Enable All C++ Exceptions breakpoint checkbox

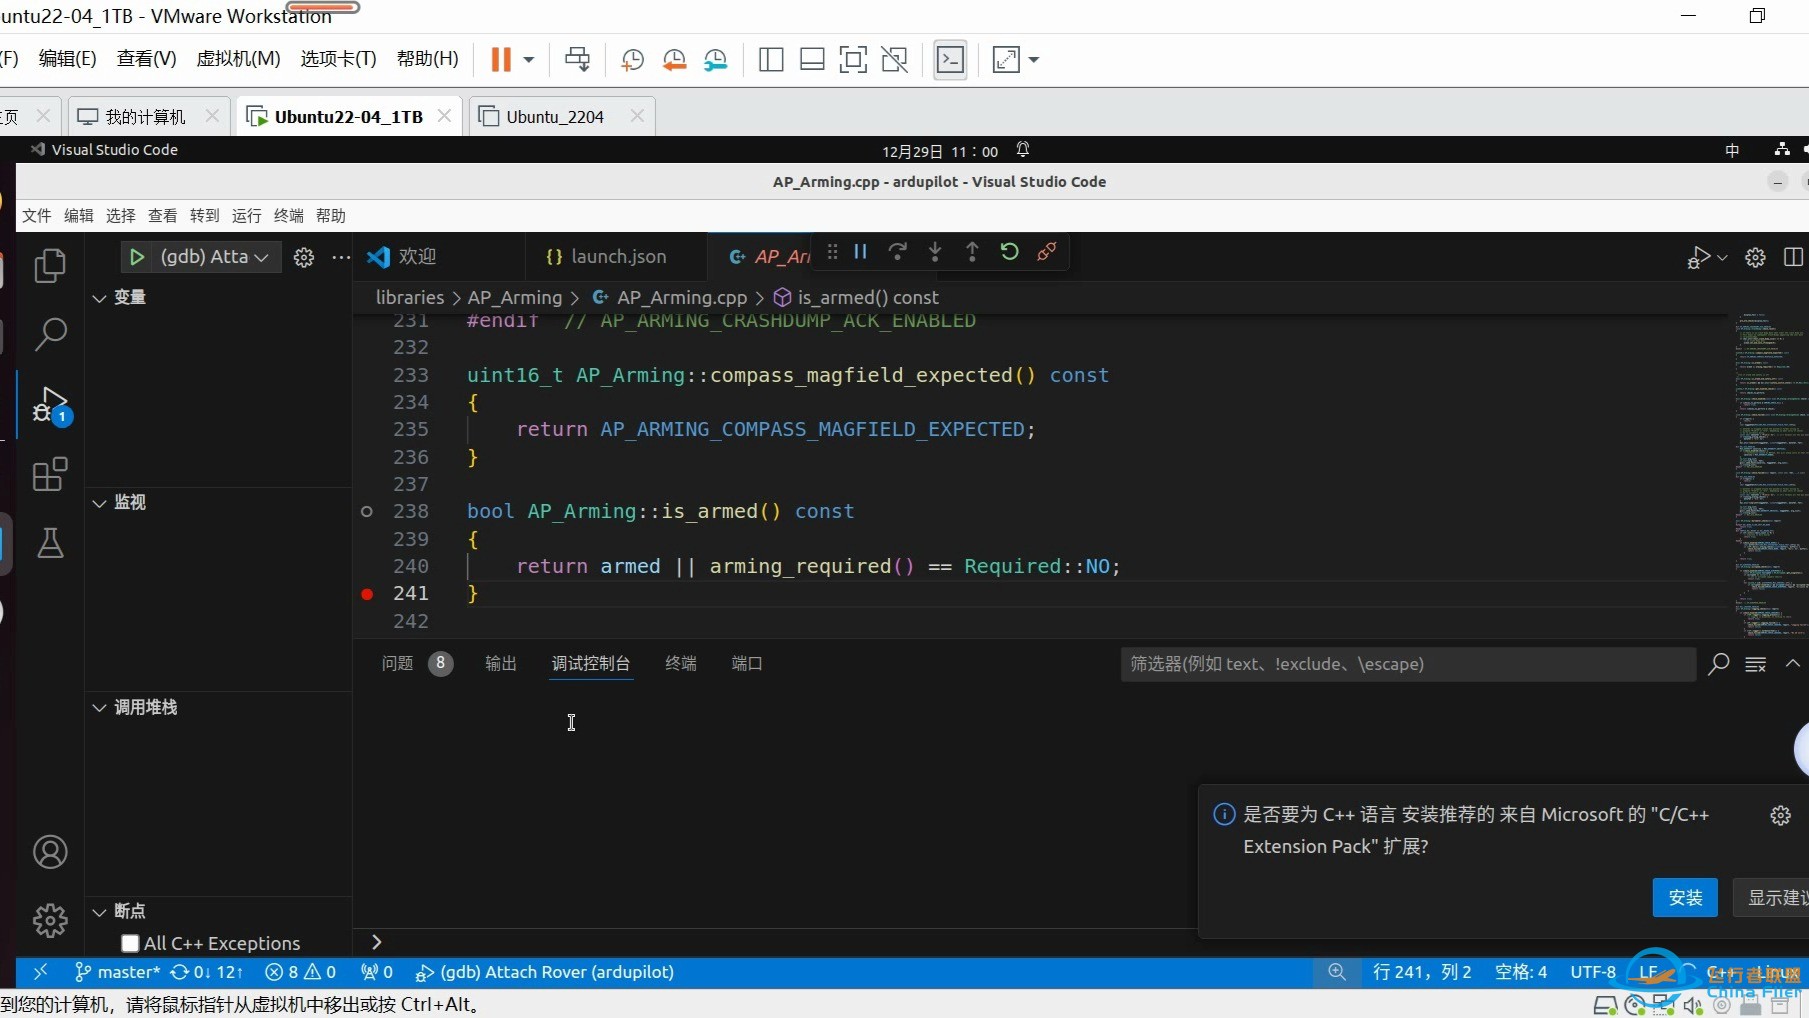pos(130,943)
